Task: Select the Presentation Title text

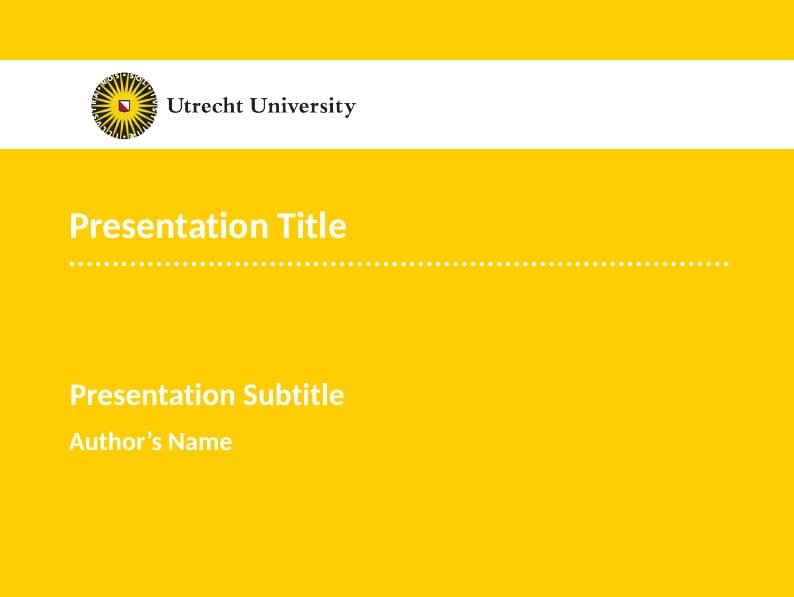Action: [208, 226]
